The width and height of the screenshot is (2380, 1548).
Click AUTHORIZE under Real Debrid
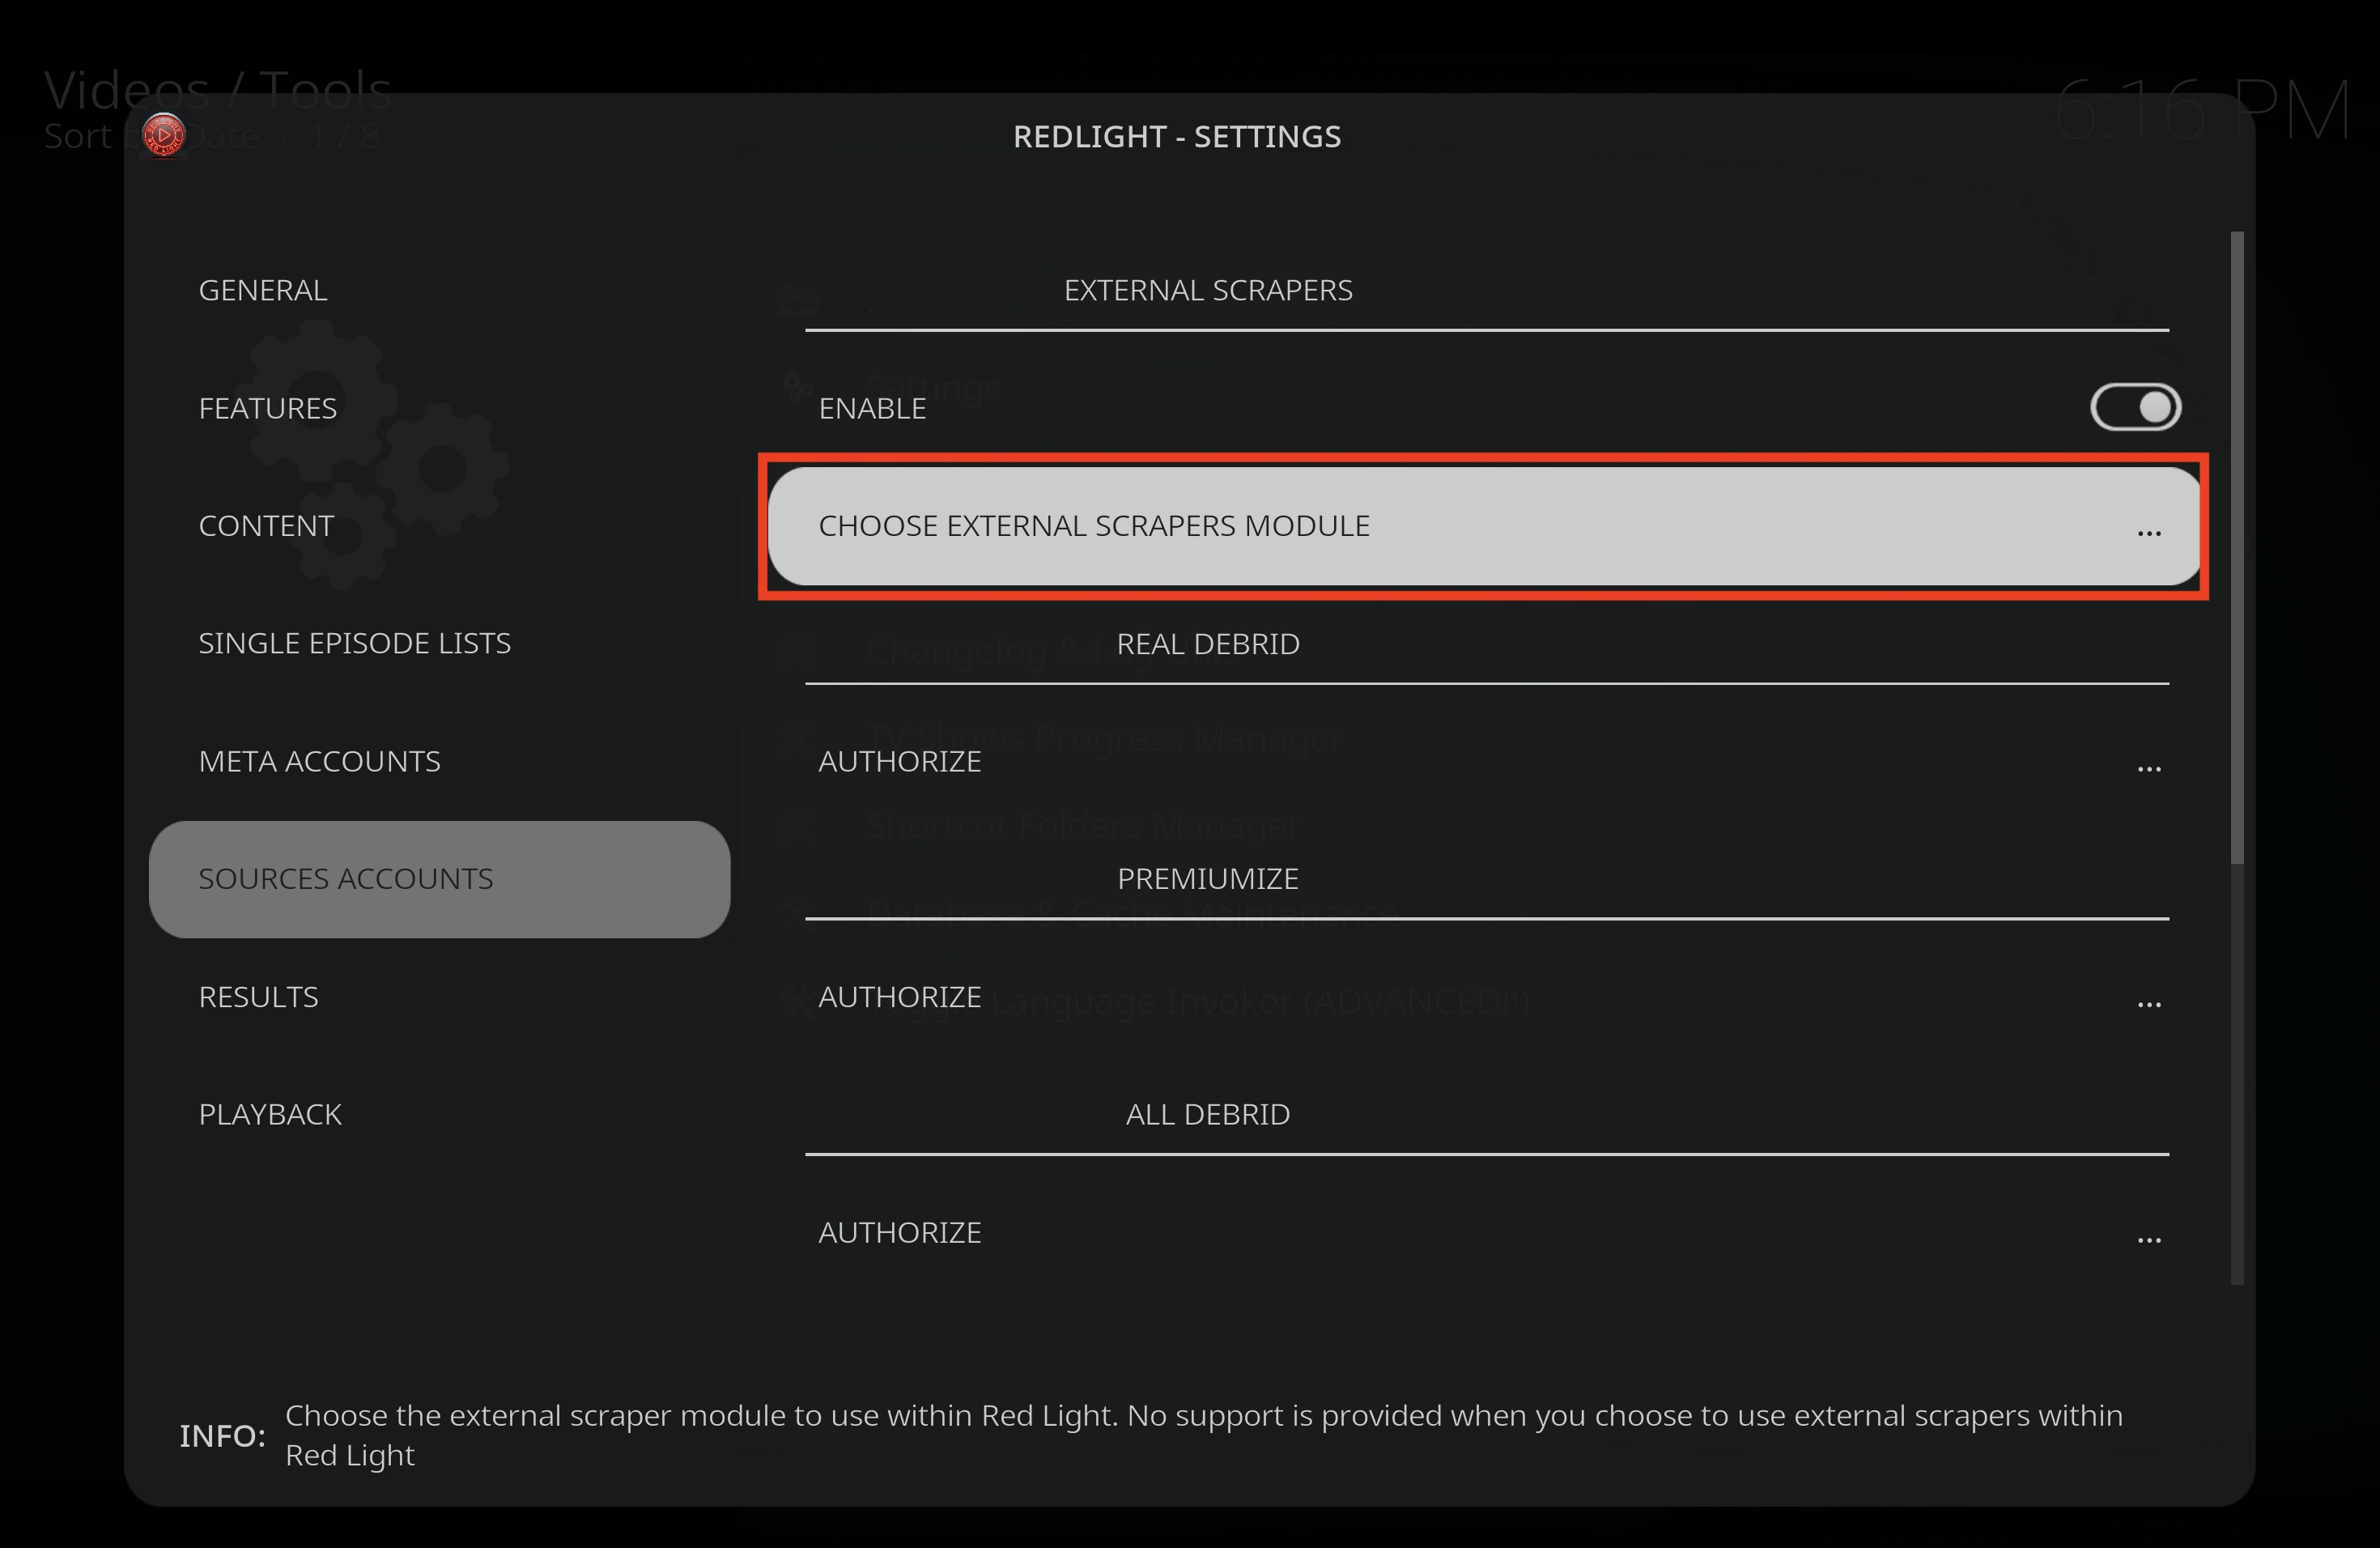(1484, 762)
